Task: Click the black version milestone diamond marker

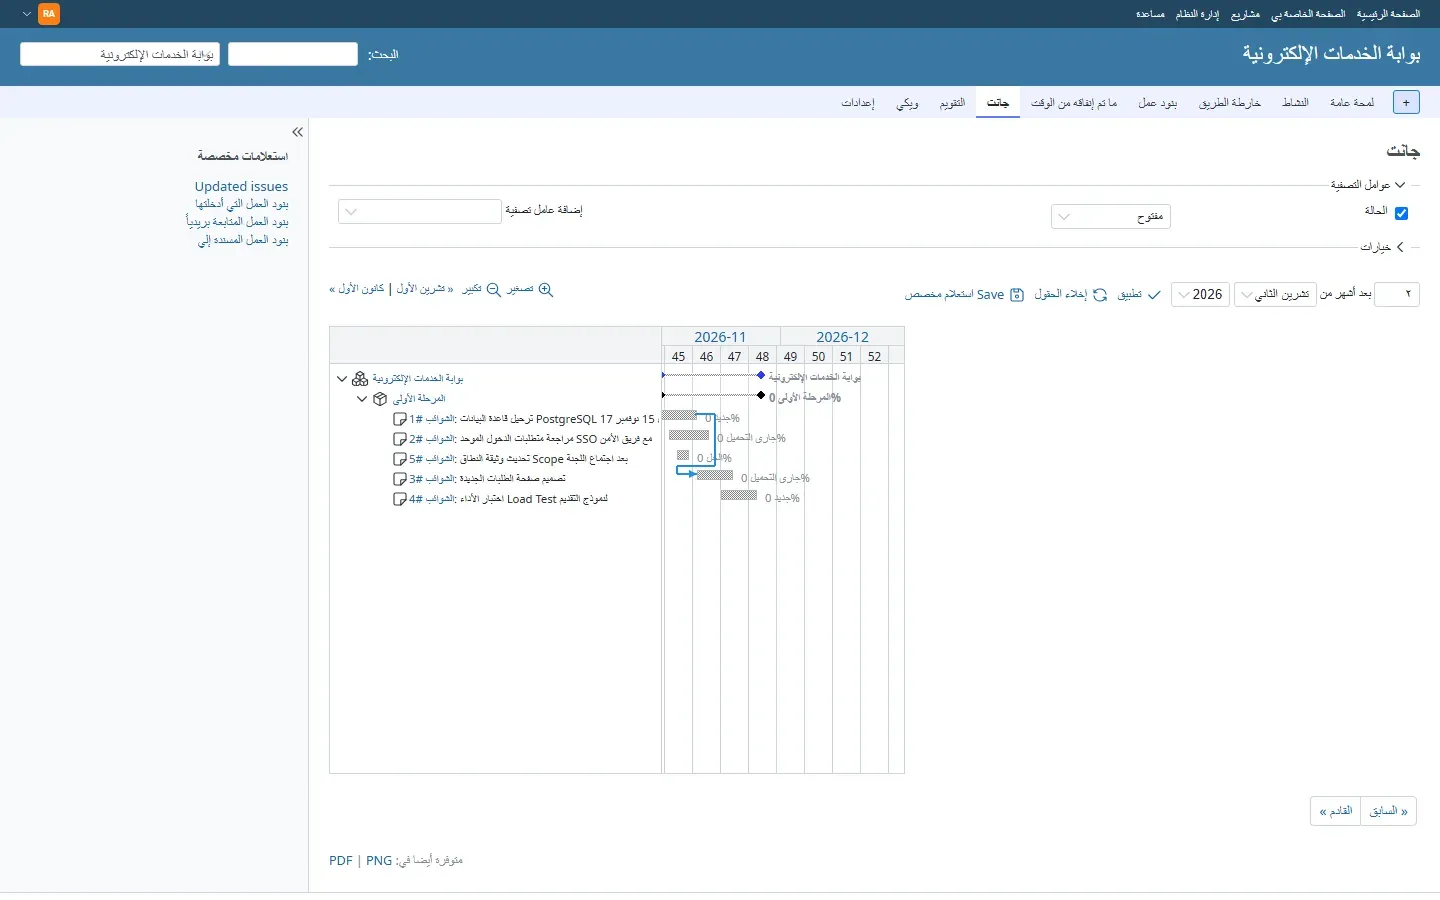Action: [x=761, y=395]
